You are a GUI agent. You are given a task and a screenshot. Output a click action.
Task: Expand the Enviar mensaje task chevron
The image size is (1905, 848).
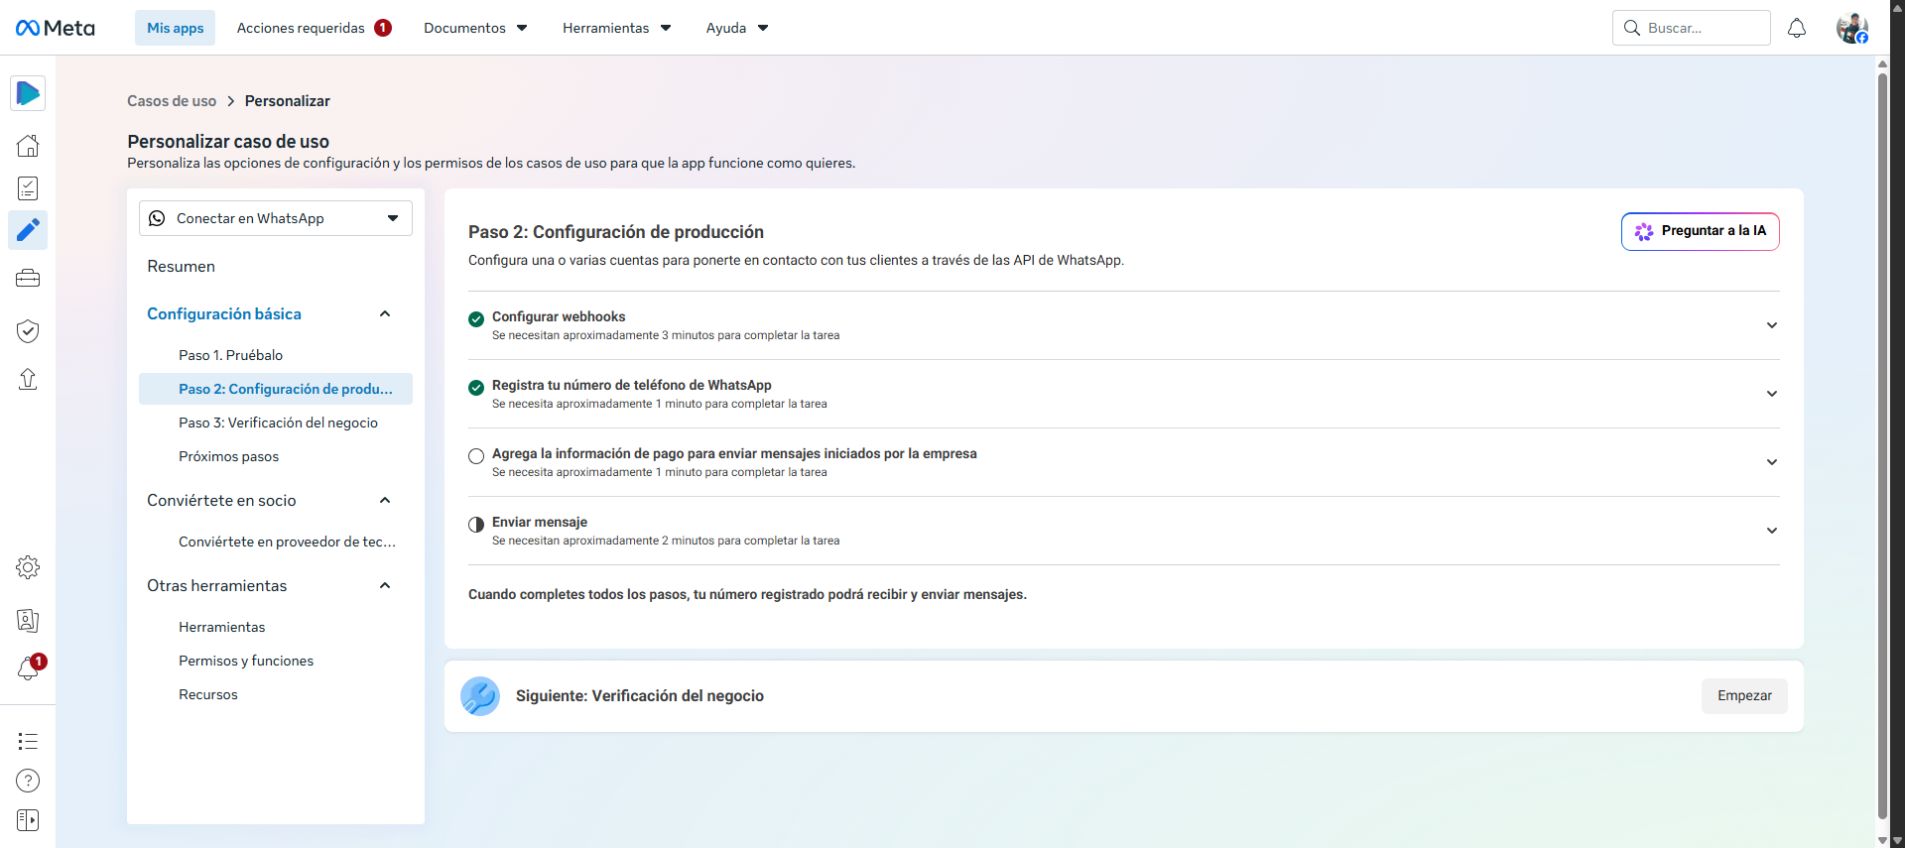pos(1771,531)
